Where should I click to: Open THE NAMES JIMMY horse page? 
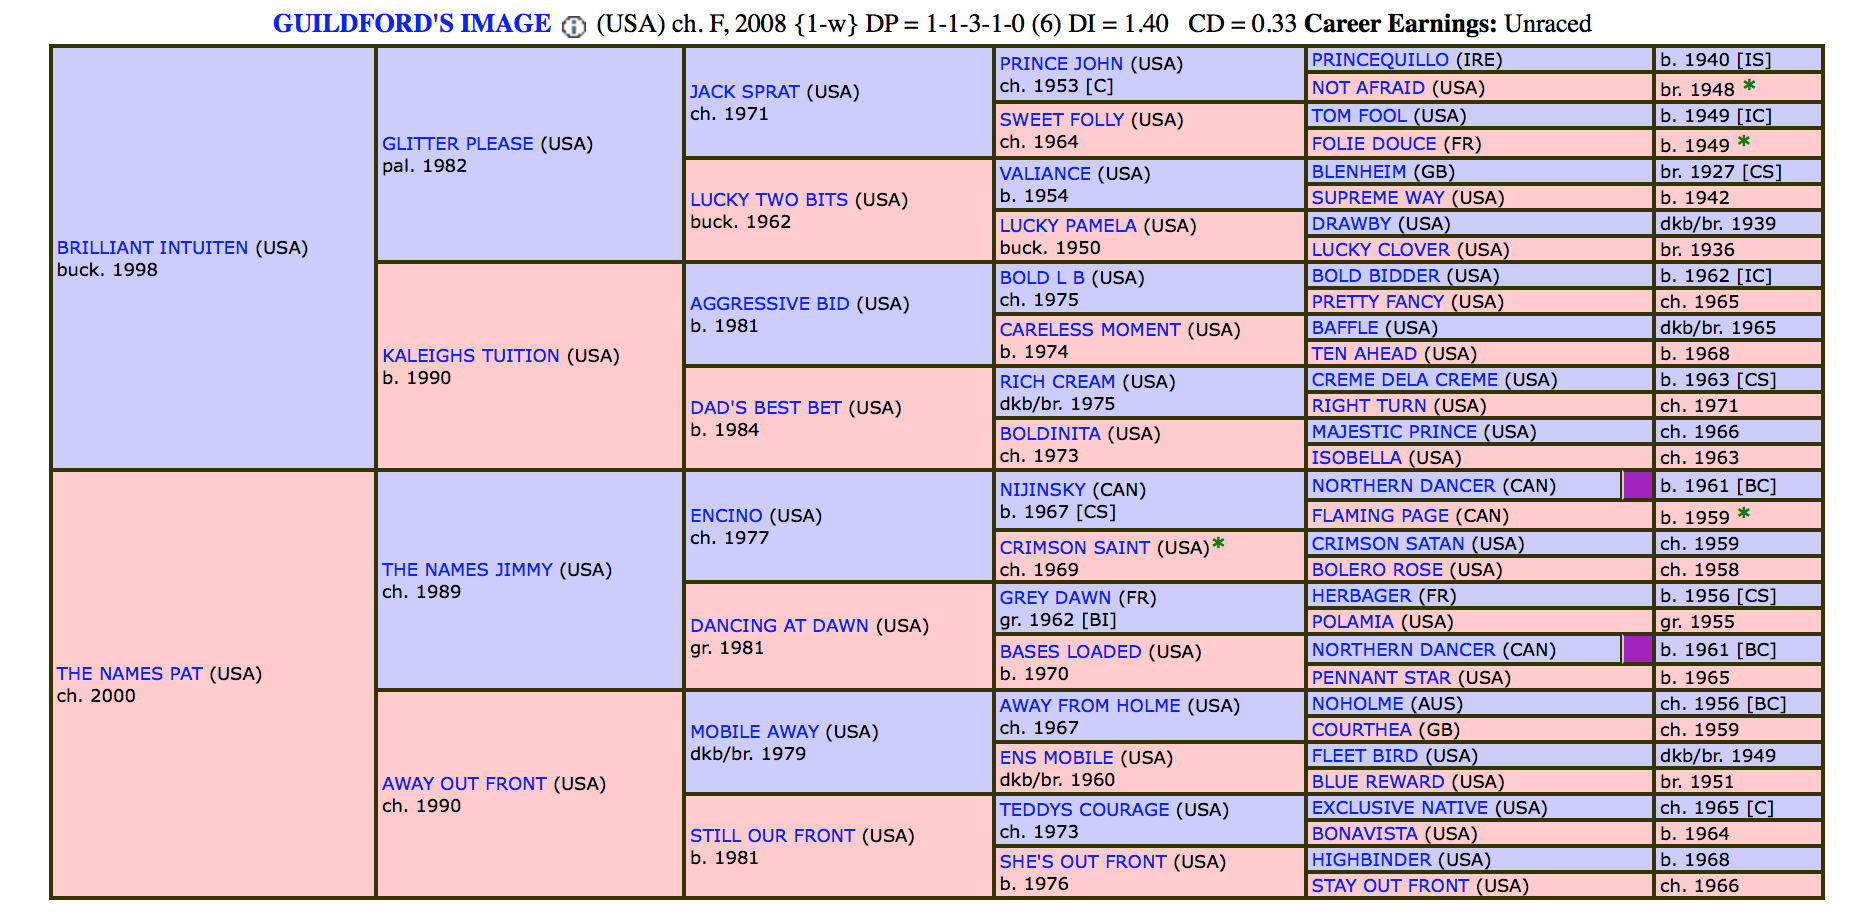tap(466, 570)
